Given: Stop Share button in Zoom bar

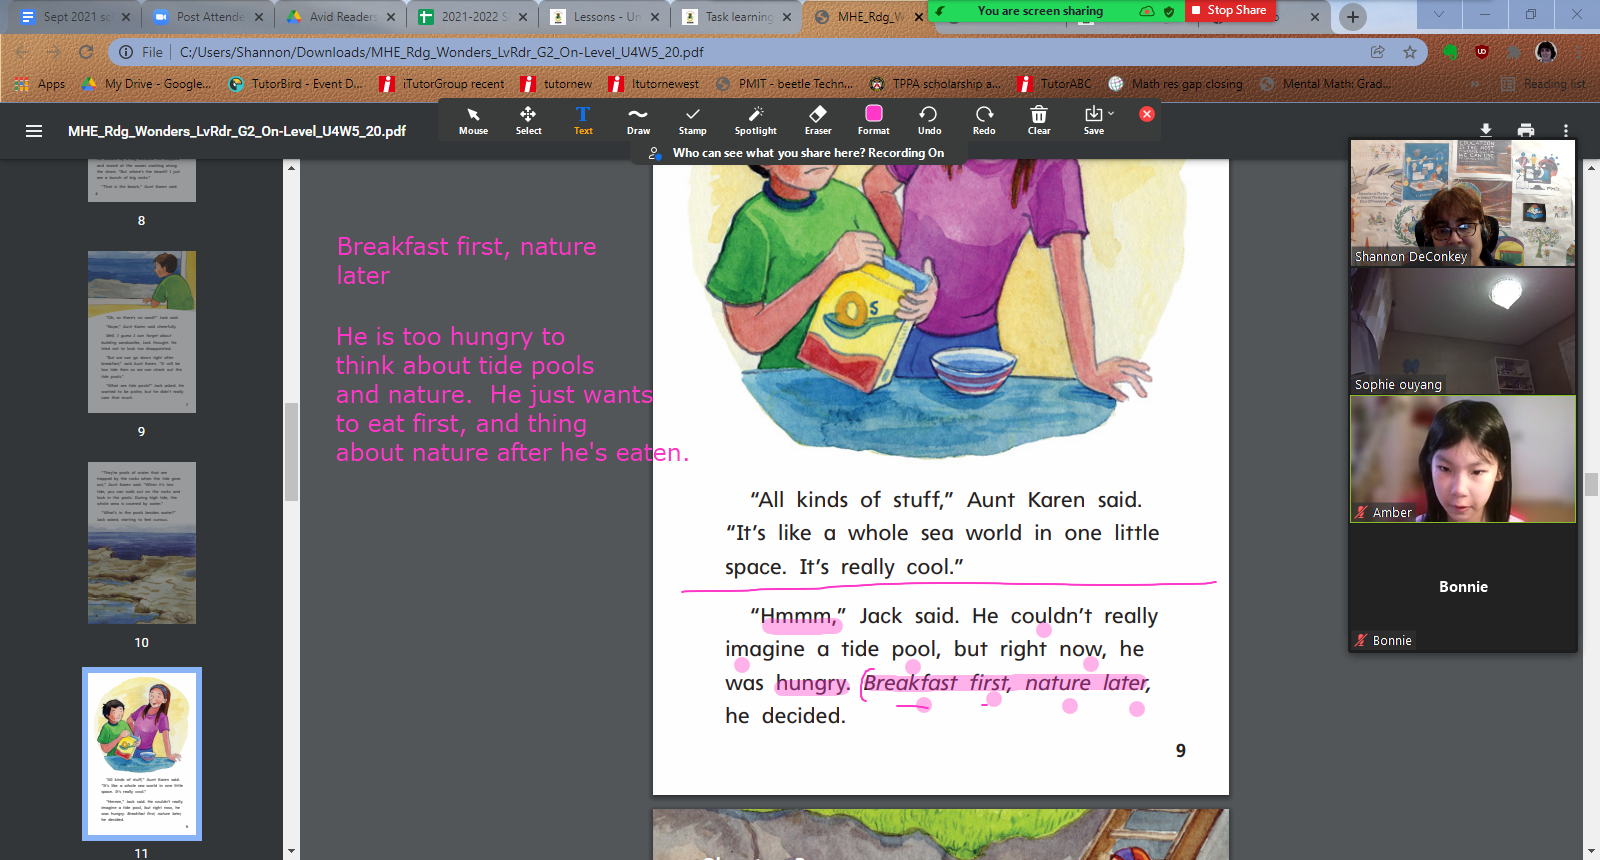Looking at the screenshot, I should click(1228, 10).
